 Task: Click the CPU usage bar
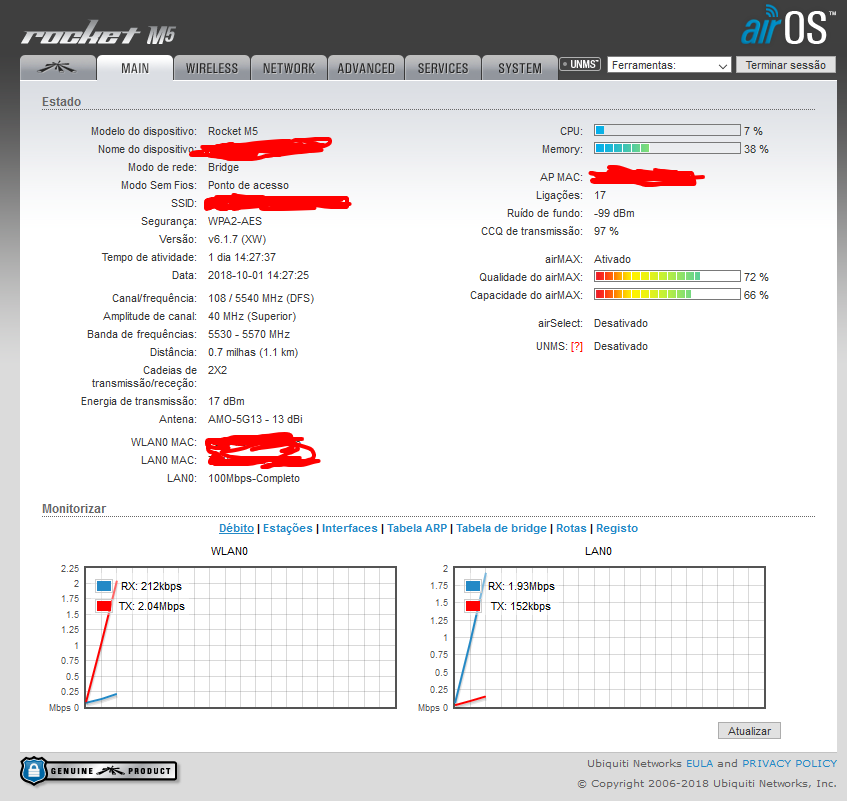point(667,130)
